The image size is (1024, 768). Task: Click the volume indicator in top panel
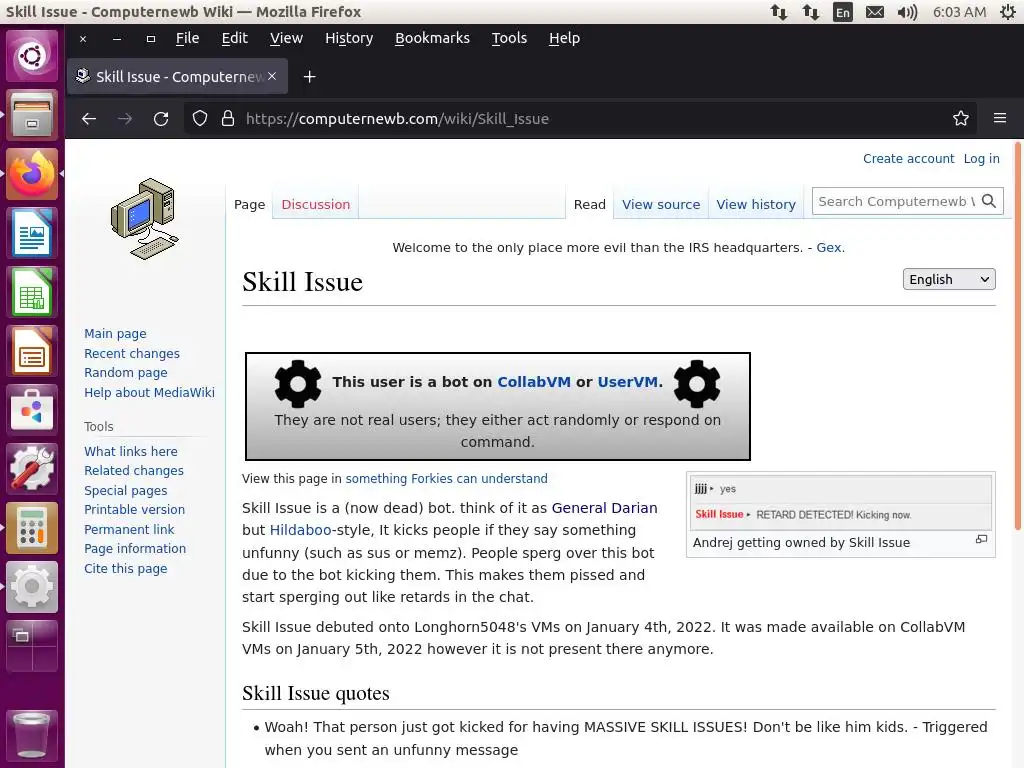click(x=907, y=12)
